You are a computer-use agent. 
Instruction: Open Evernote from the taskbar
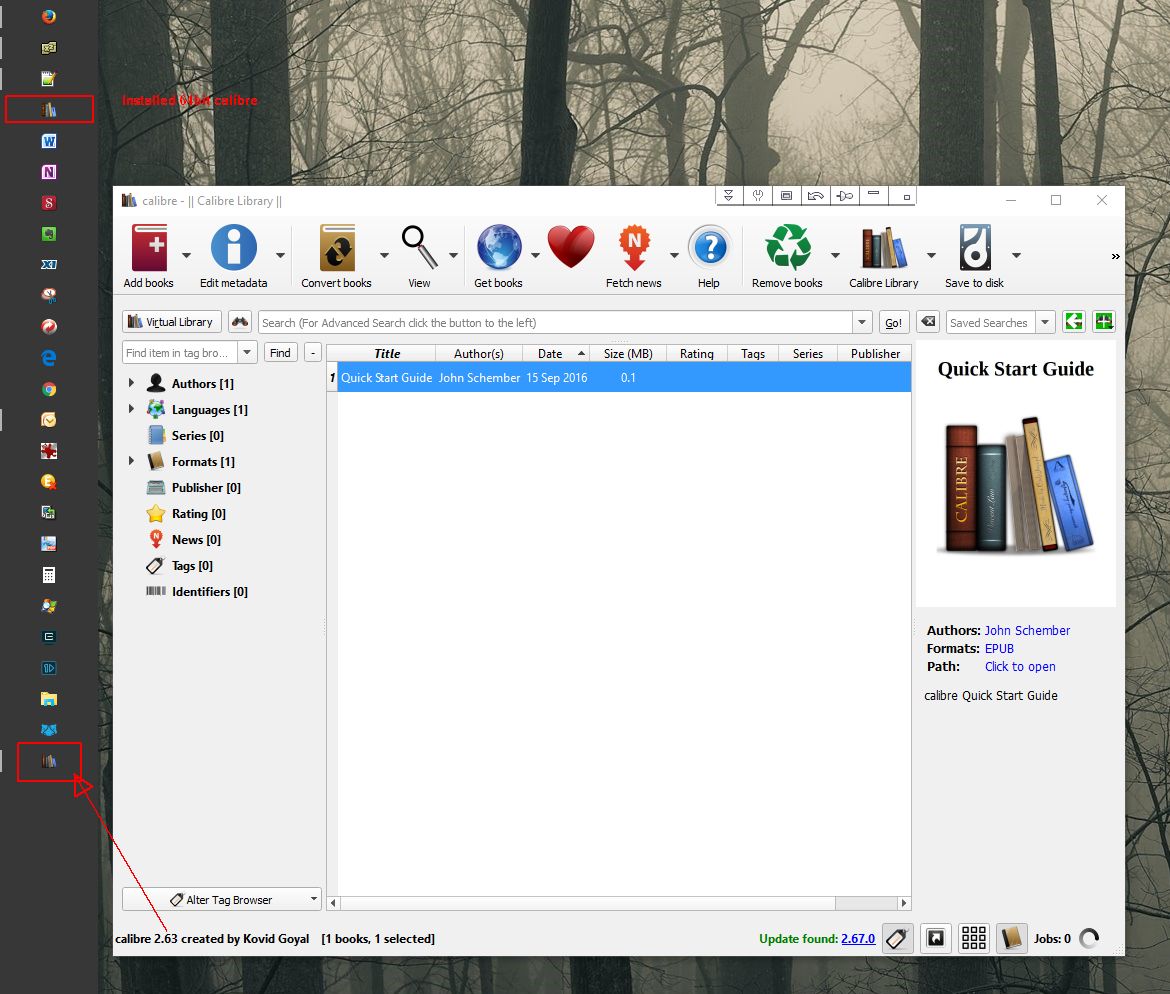49,234
